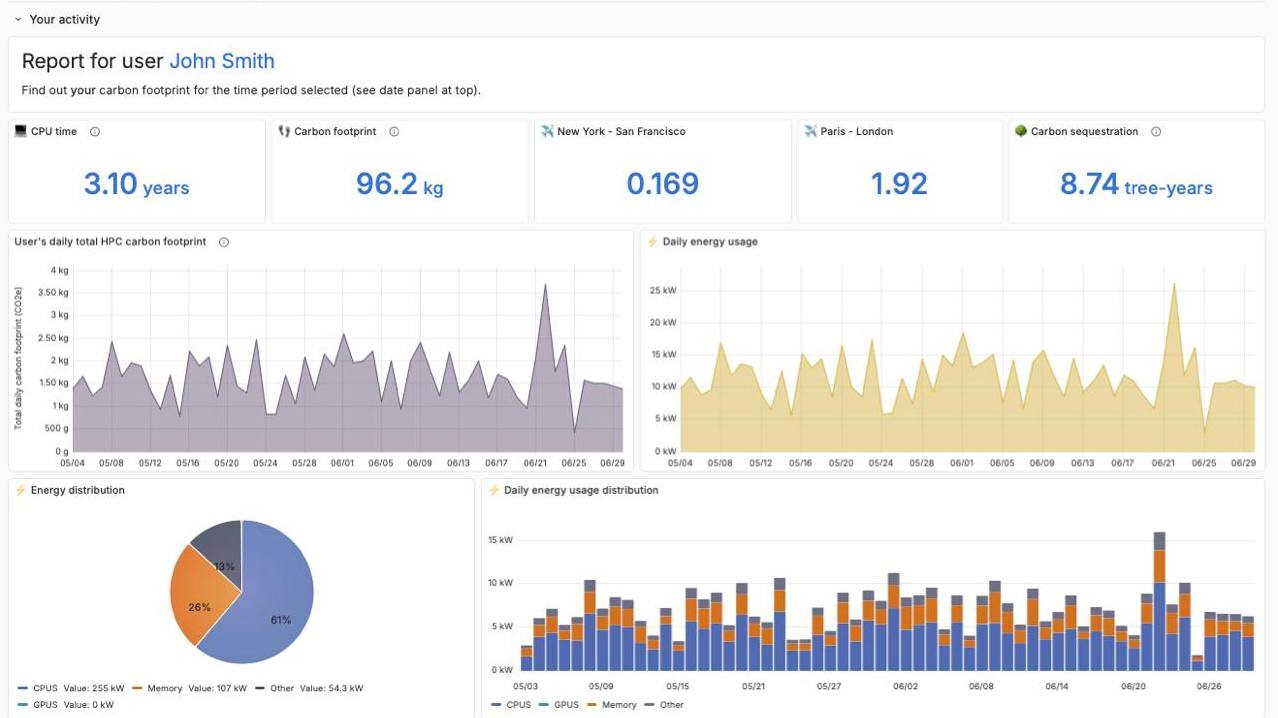Click the airplane icon for Paris - London
This screenshot has width=1278, height=718.
(811, 131)
